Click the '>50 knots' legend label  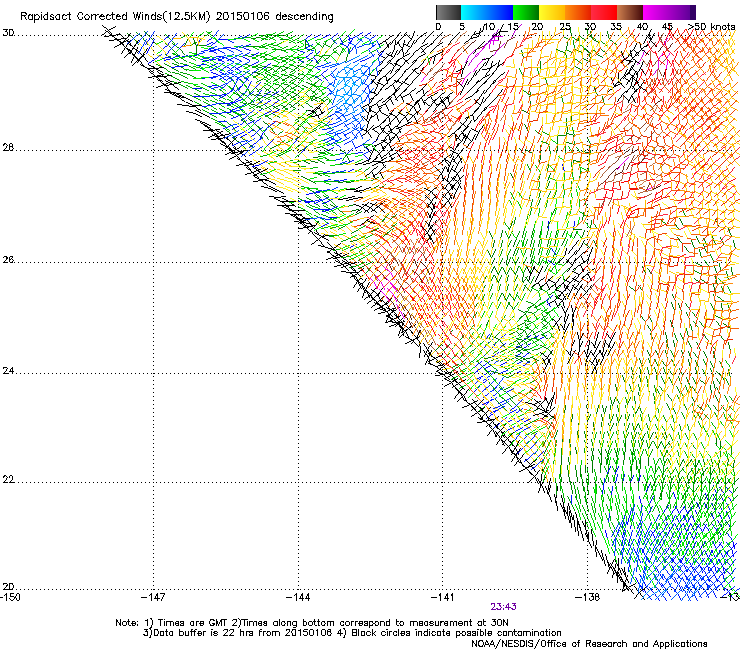coord(711,26)
